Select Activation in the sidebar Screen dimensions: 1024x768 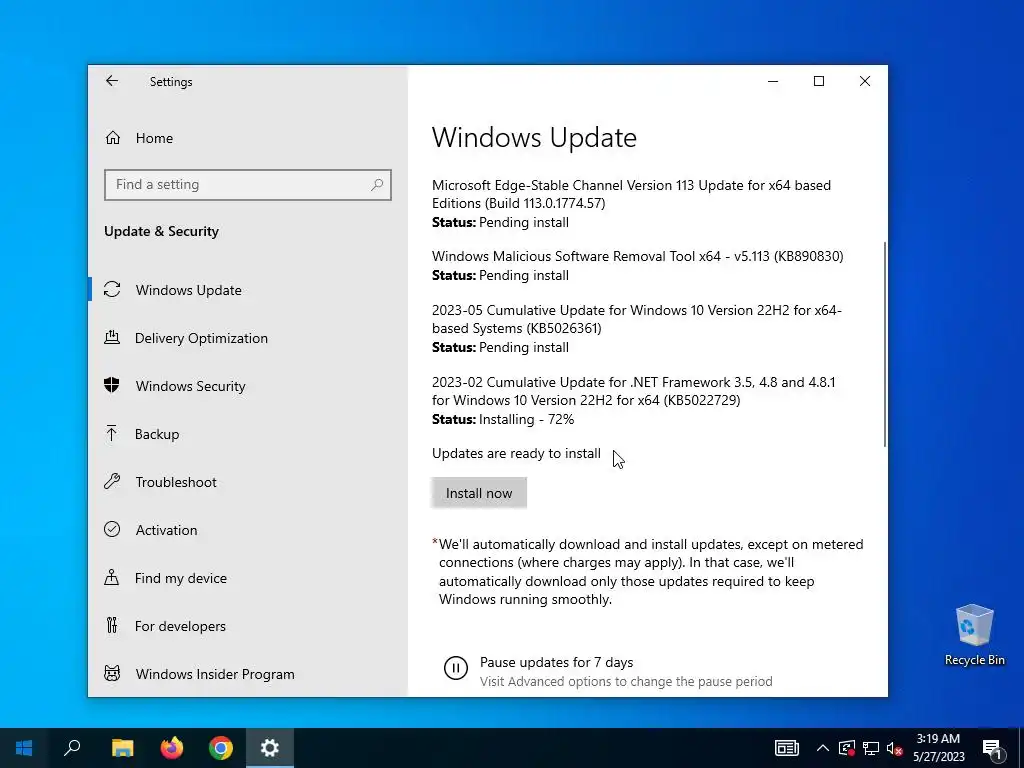tap(248, 530)
